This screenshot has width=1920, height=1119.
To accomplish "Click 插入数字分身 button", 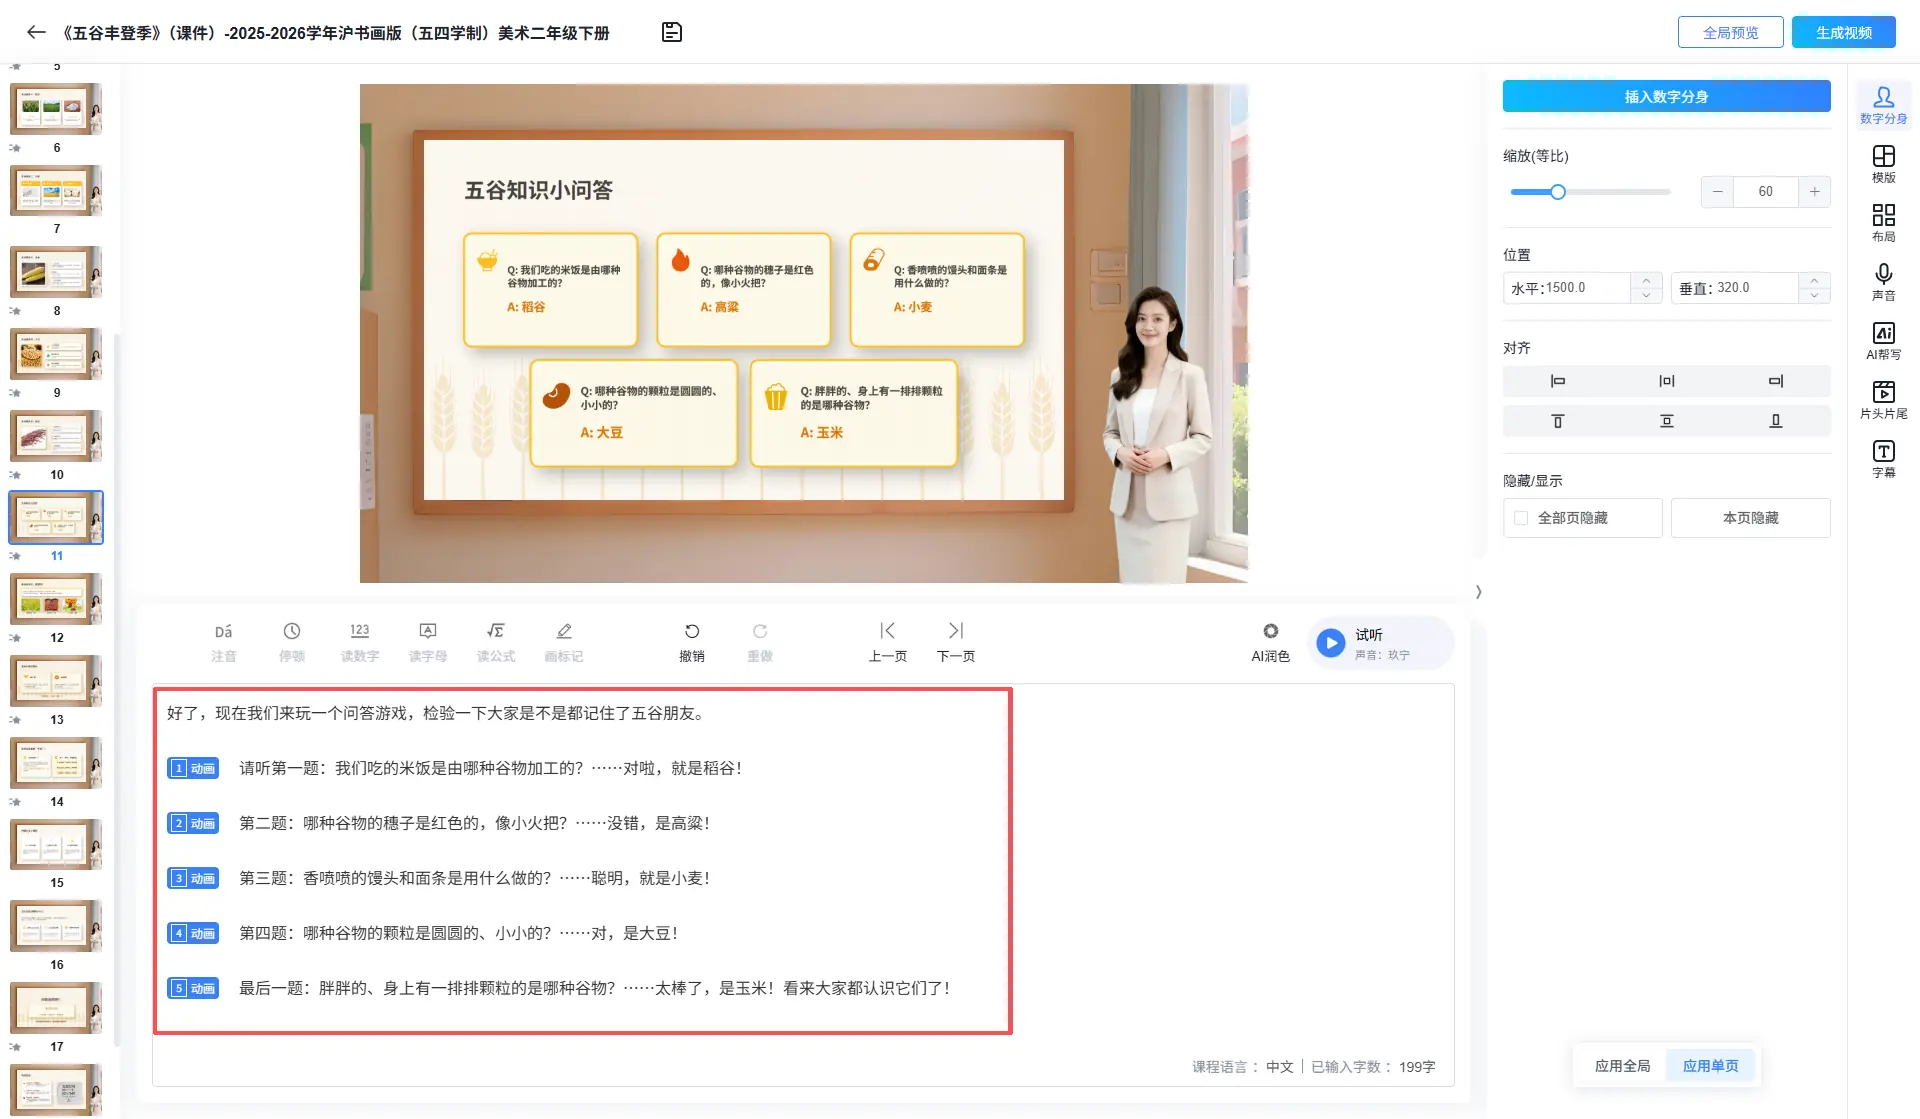I will click(x=1666, y=96).
